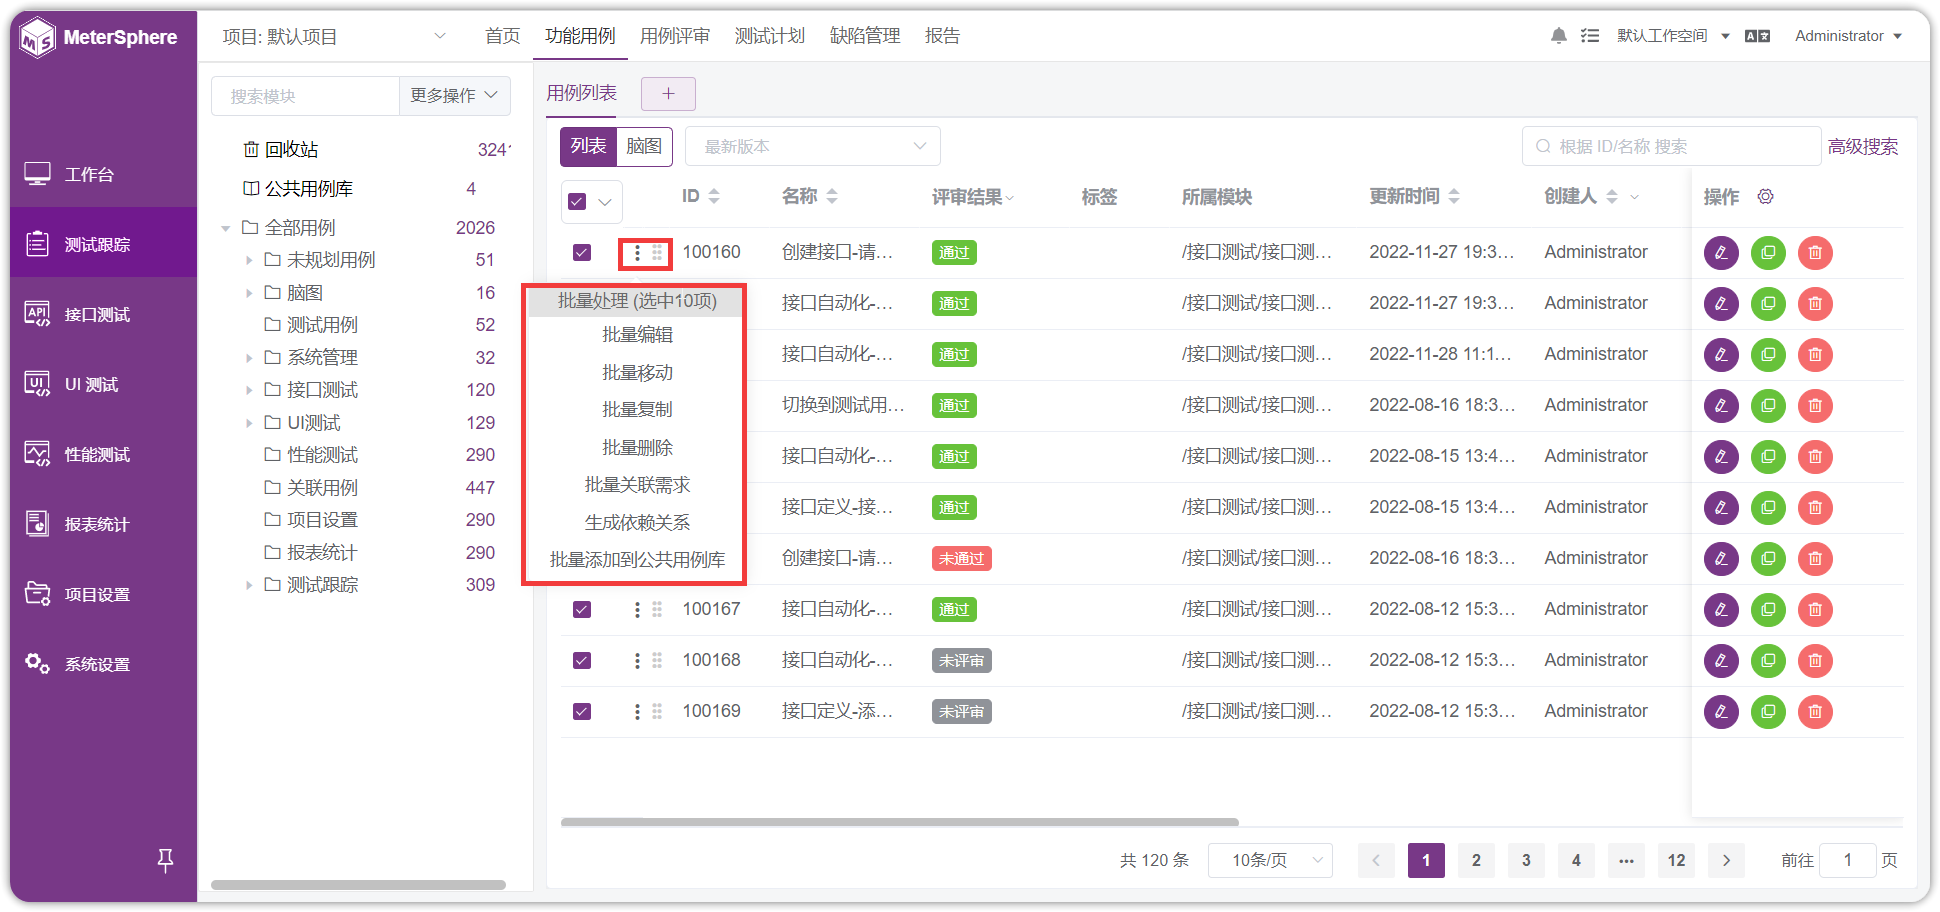This screenshot has width=1940, height=912.
Task: Open the notification bell
Action: coord(1558,36)
